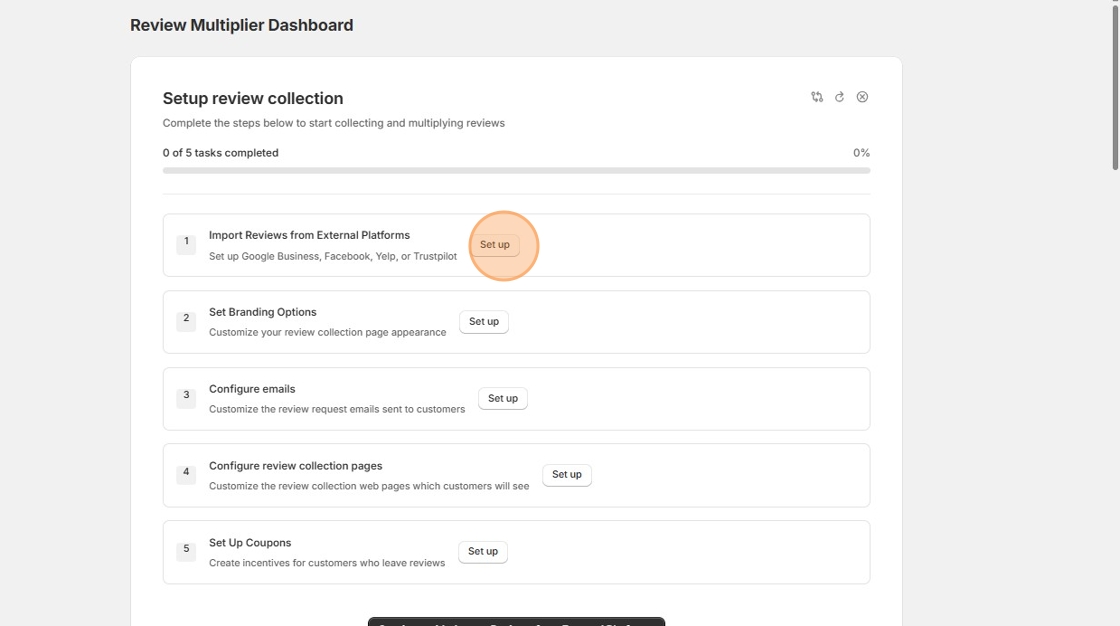Click the refresh icon in setup card
Image resolution: width=1120 pixels, height=626 pixels.
point(839,97)
